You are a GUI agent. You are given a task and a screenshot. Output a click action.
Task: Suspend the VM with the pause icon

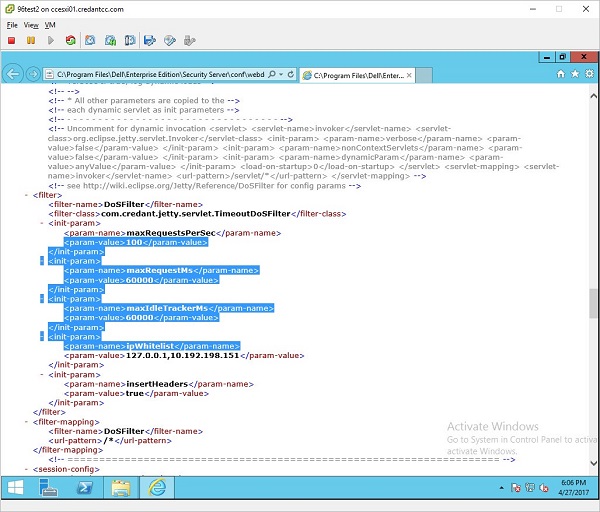pos(31,41)
